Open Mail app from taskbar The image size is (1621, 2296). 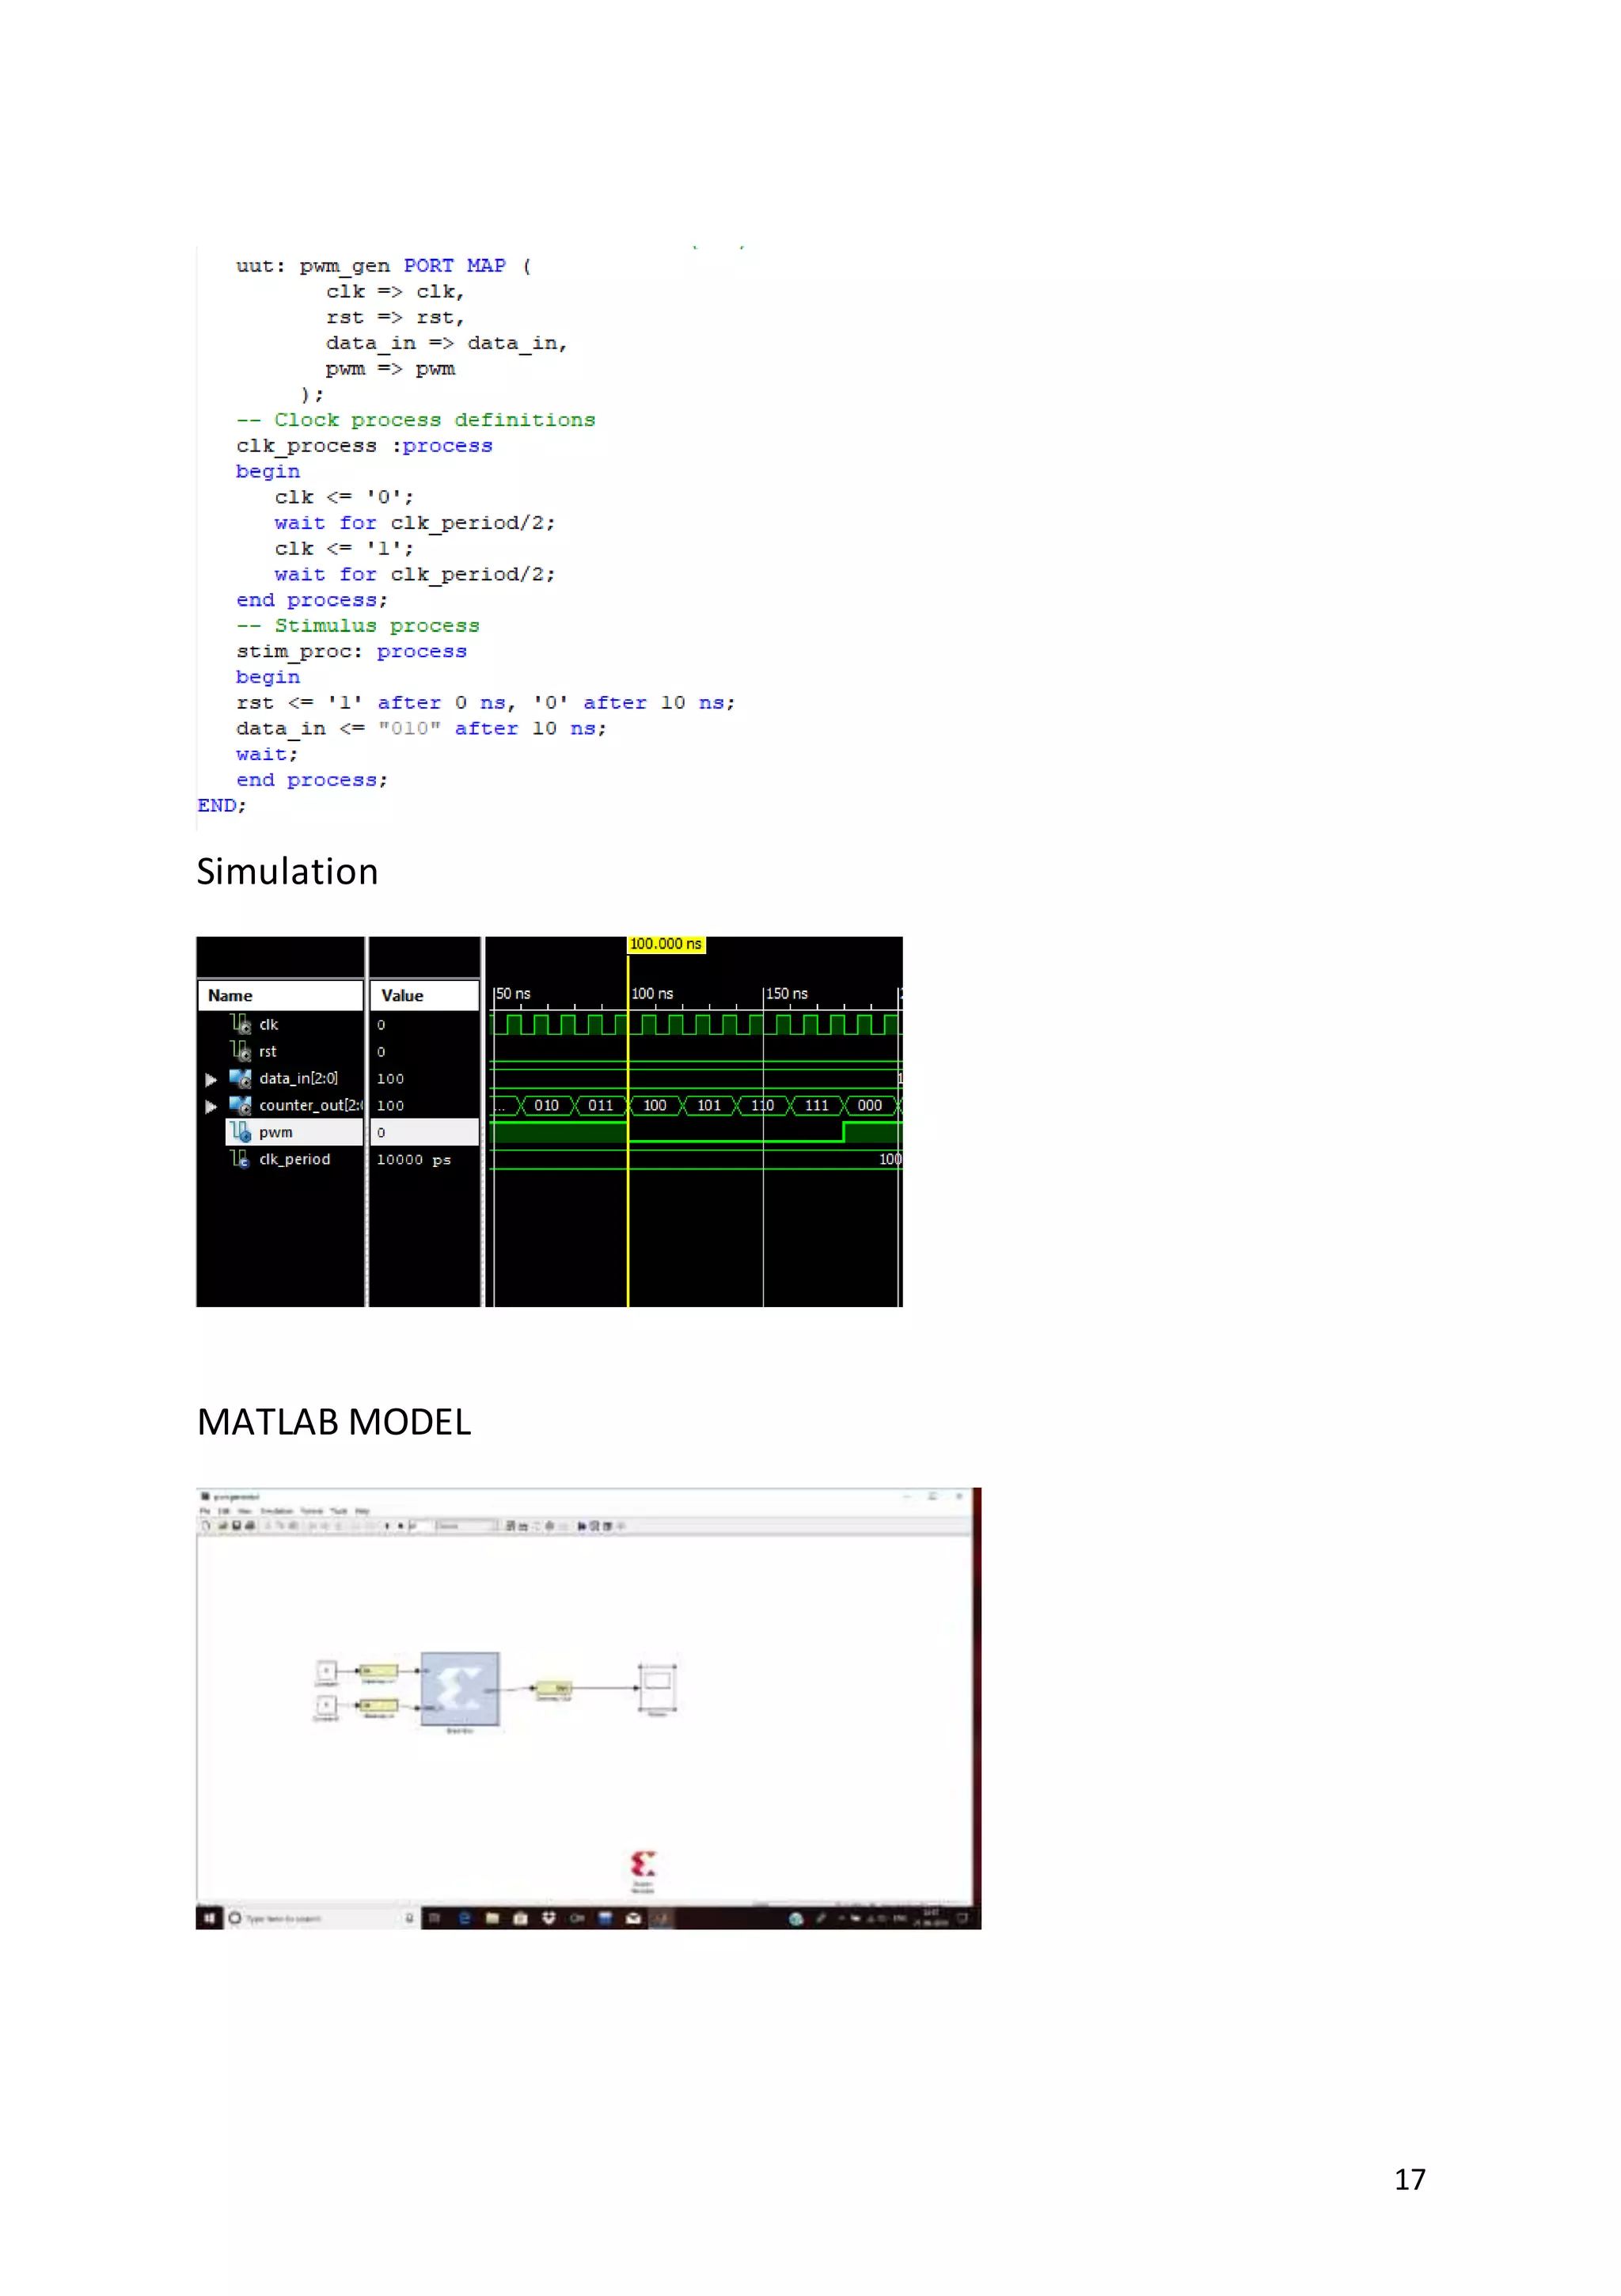(x=633, y=1918)
